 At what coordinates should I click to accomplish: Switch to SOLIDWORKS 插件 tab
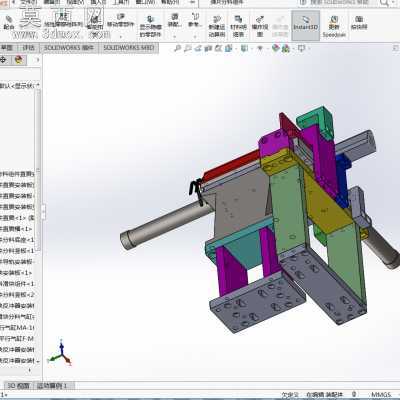(x=69, y=48)
